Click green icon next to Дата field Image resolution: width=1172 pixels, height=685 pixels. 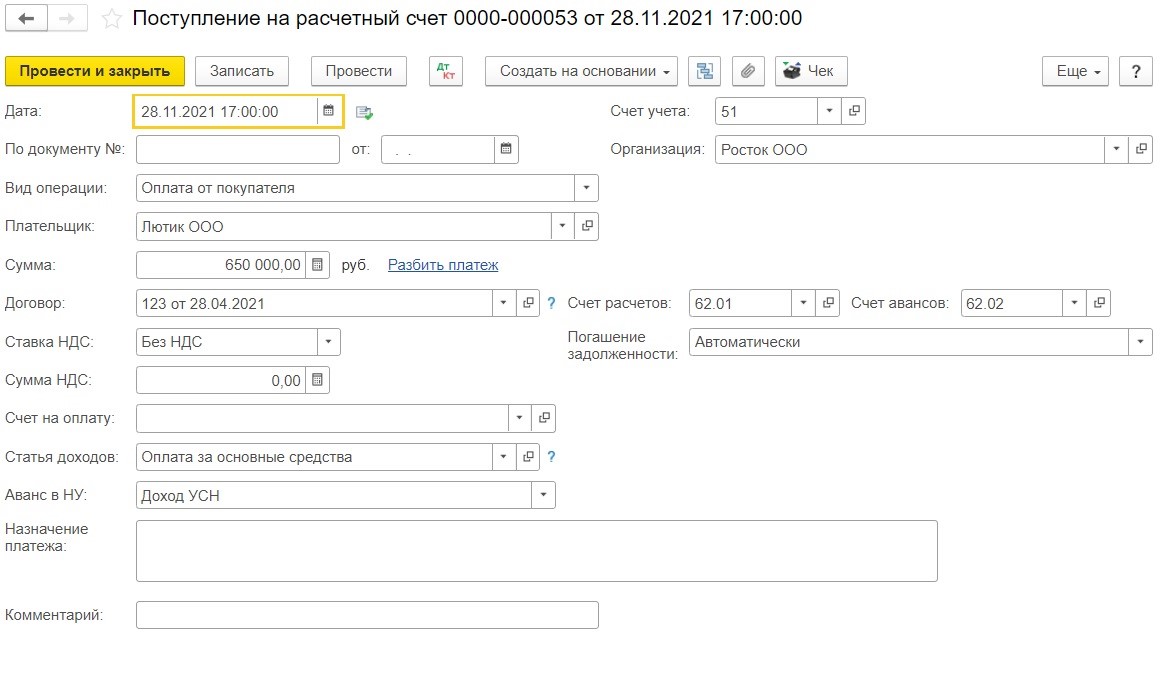(364, 112)
